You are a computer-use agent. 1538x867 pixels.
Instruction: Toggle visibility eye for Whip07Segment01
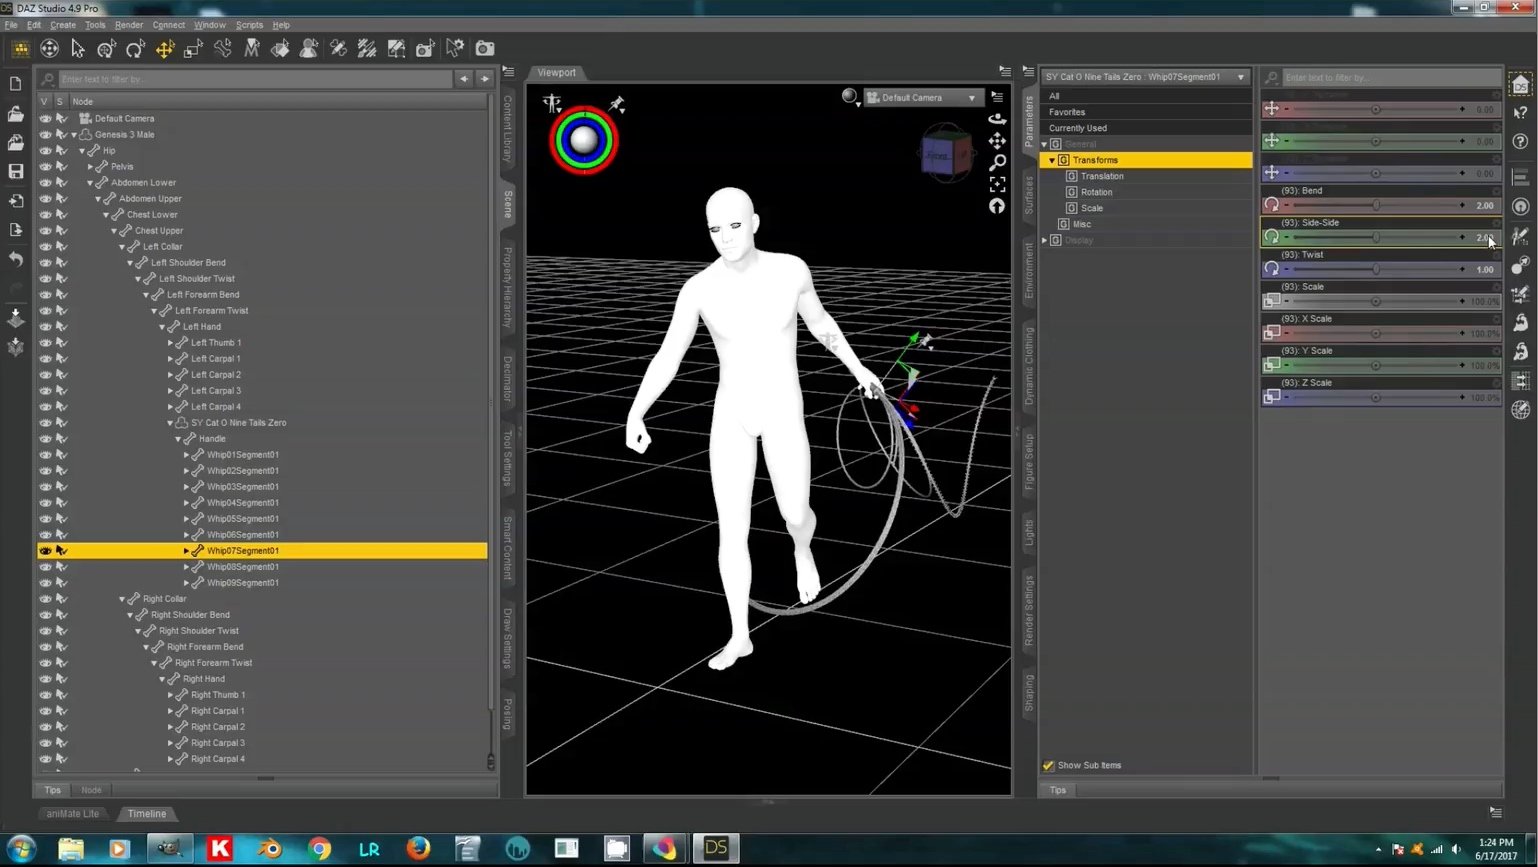coord(45,550)
